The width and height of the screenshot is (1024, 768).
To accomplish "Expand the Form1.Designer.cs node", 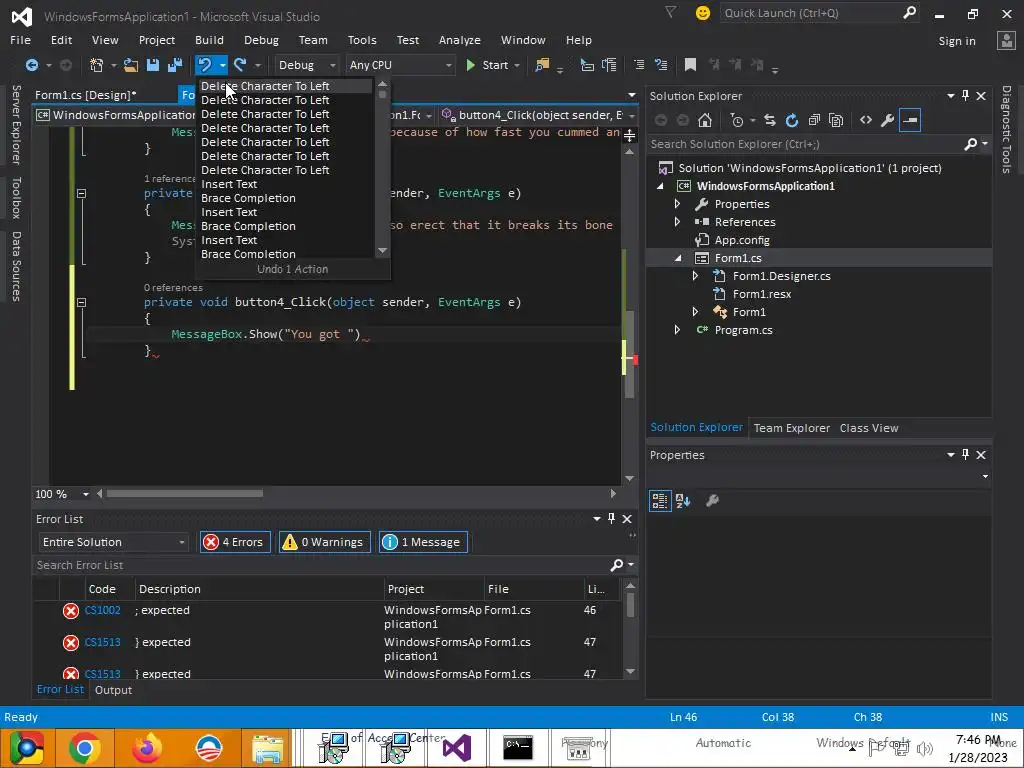I will pos(696,276).
